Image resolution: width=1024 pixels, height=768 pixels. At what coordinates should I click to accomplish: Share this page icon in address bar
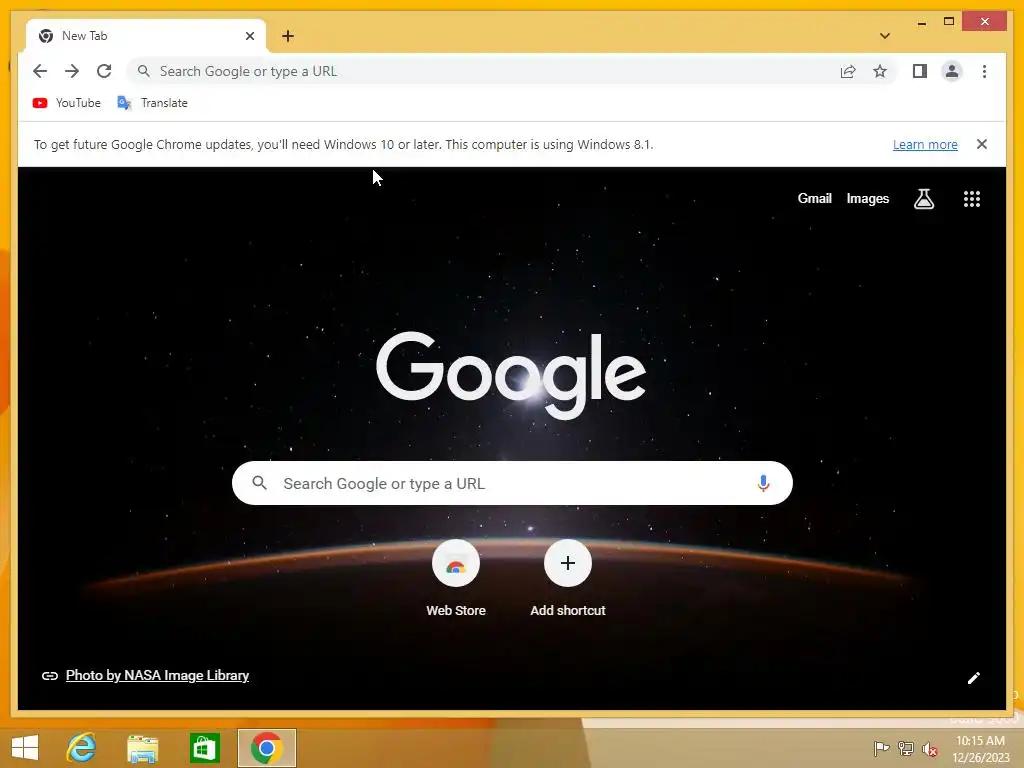coord(848,71)
